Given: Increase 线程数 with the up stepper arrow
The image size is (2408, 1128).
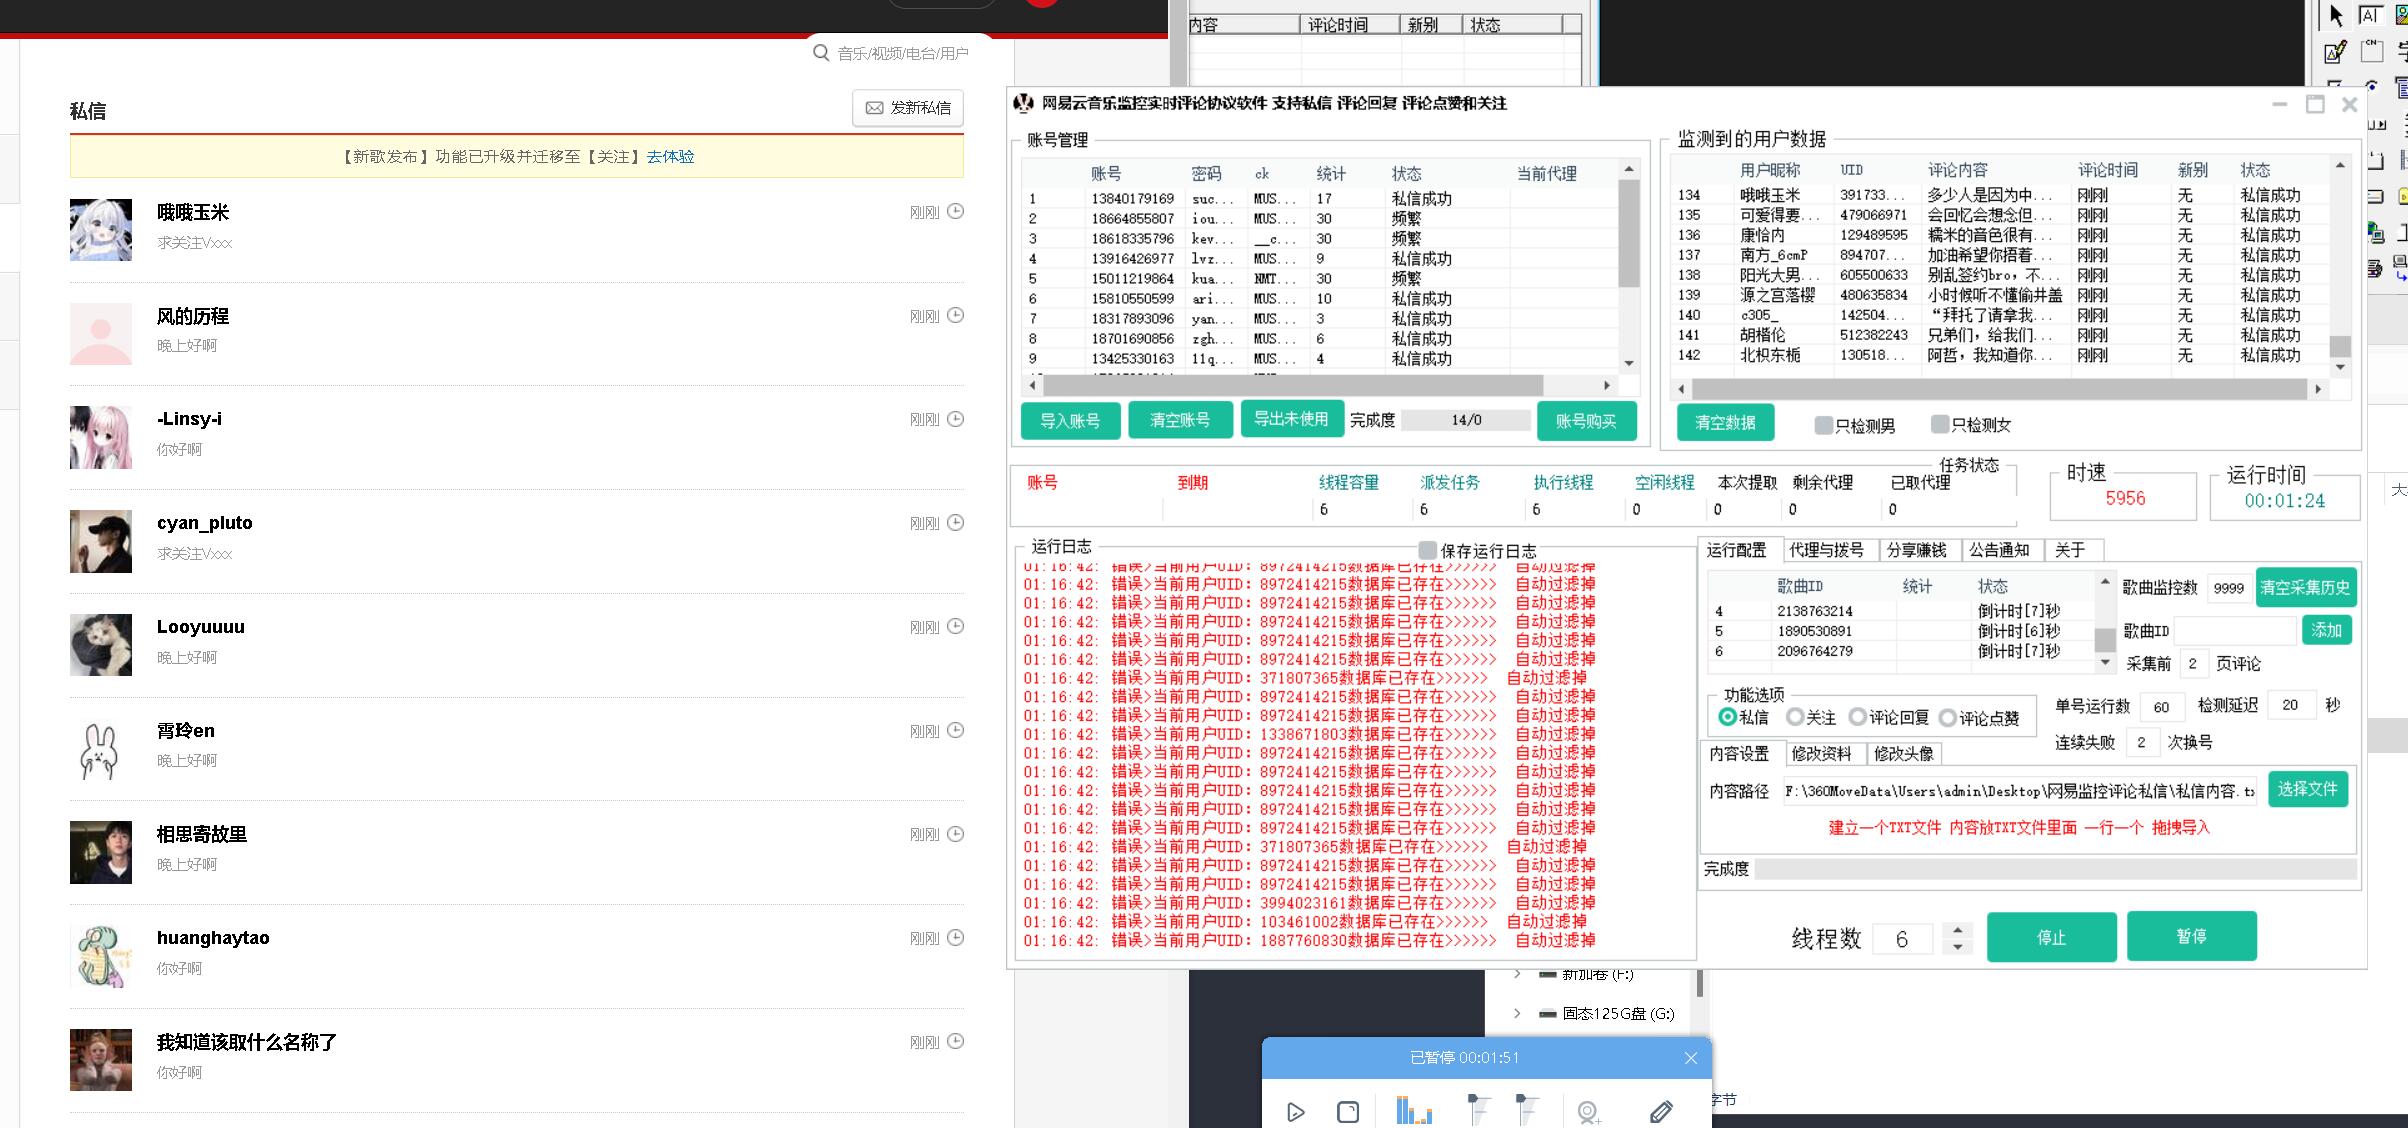Looking at the screenshot, I should [1957, 930].
